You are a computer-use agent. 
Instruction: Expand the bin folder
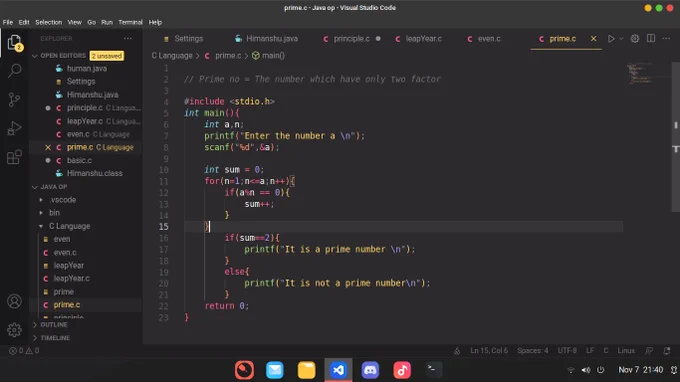[54, 213]
